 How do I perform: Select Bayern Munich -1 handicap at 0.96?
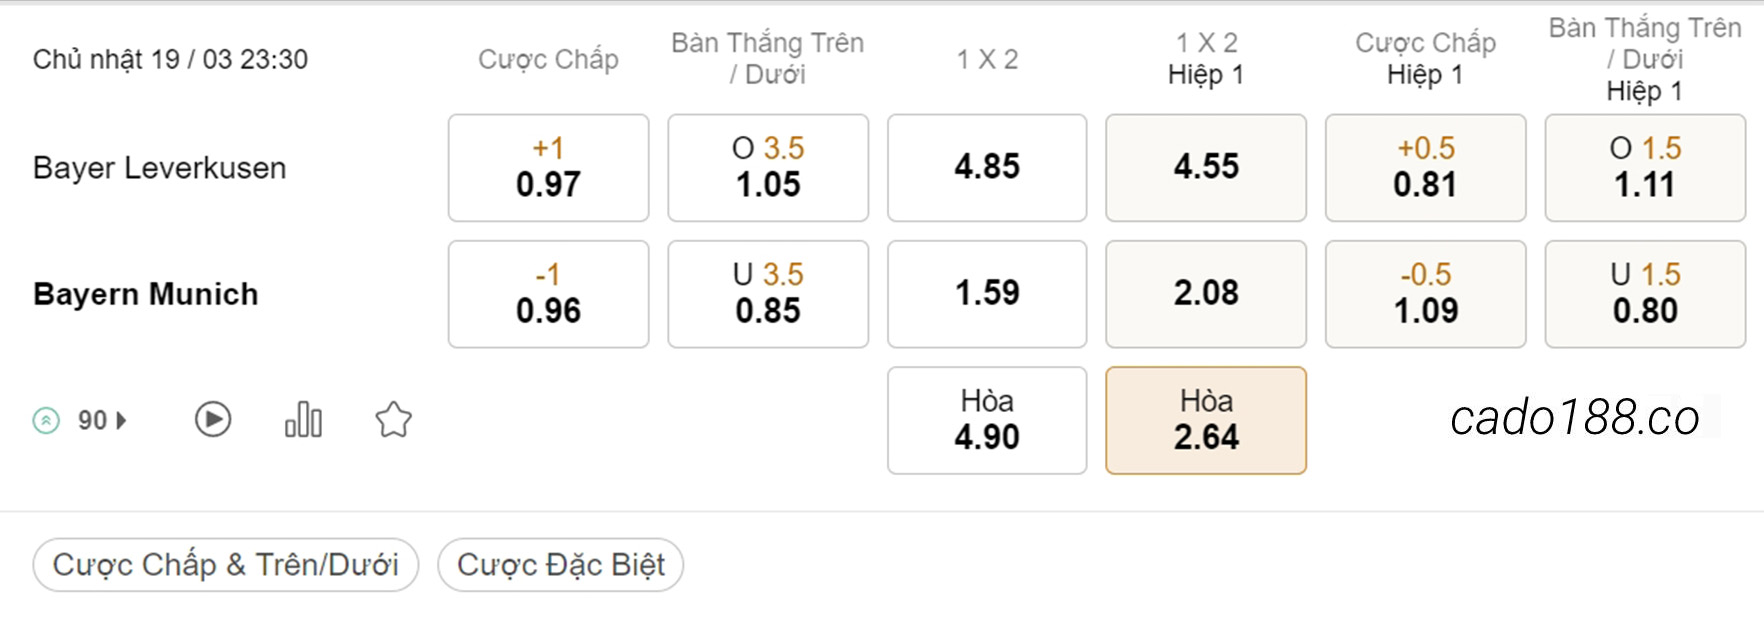pos(548,293)
